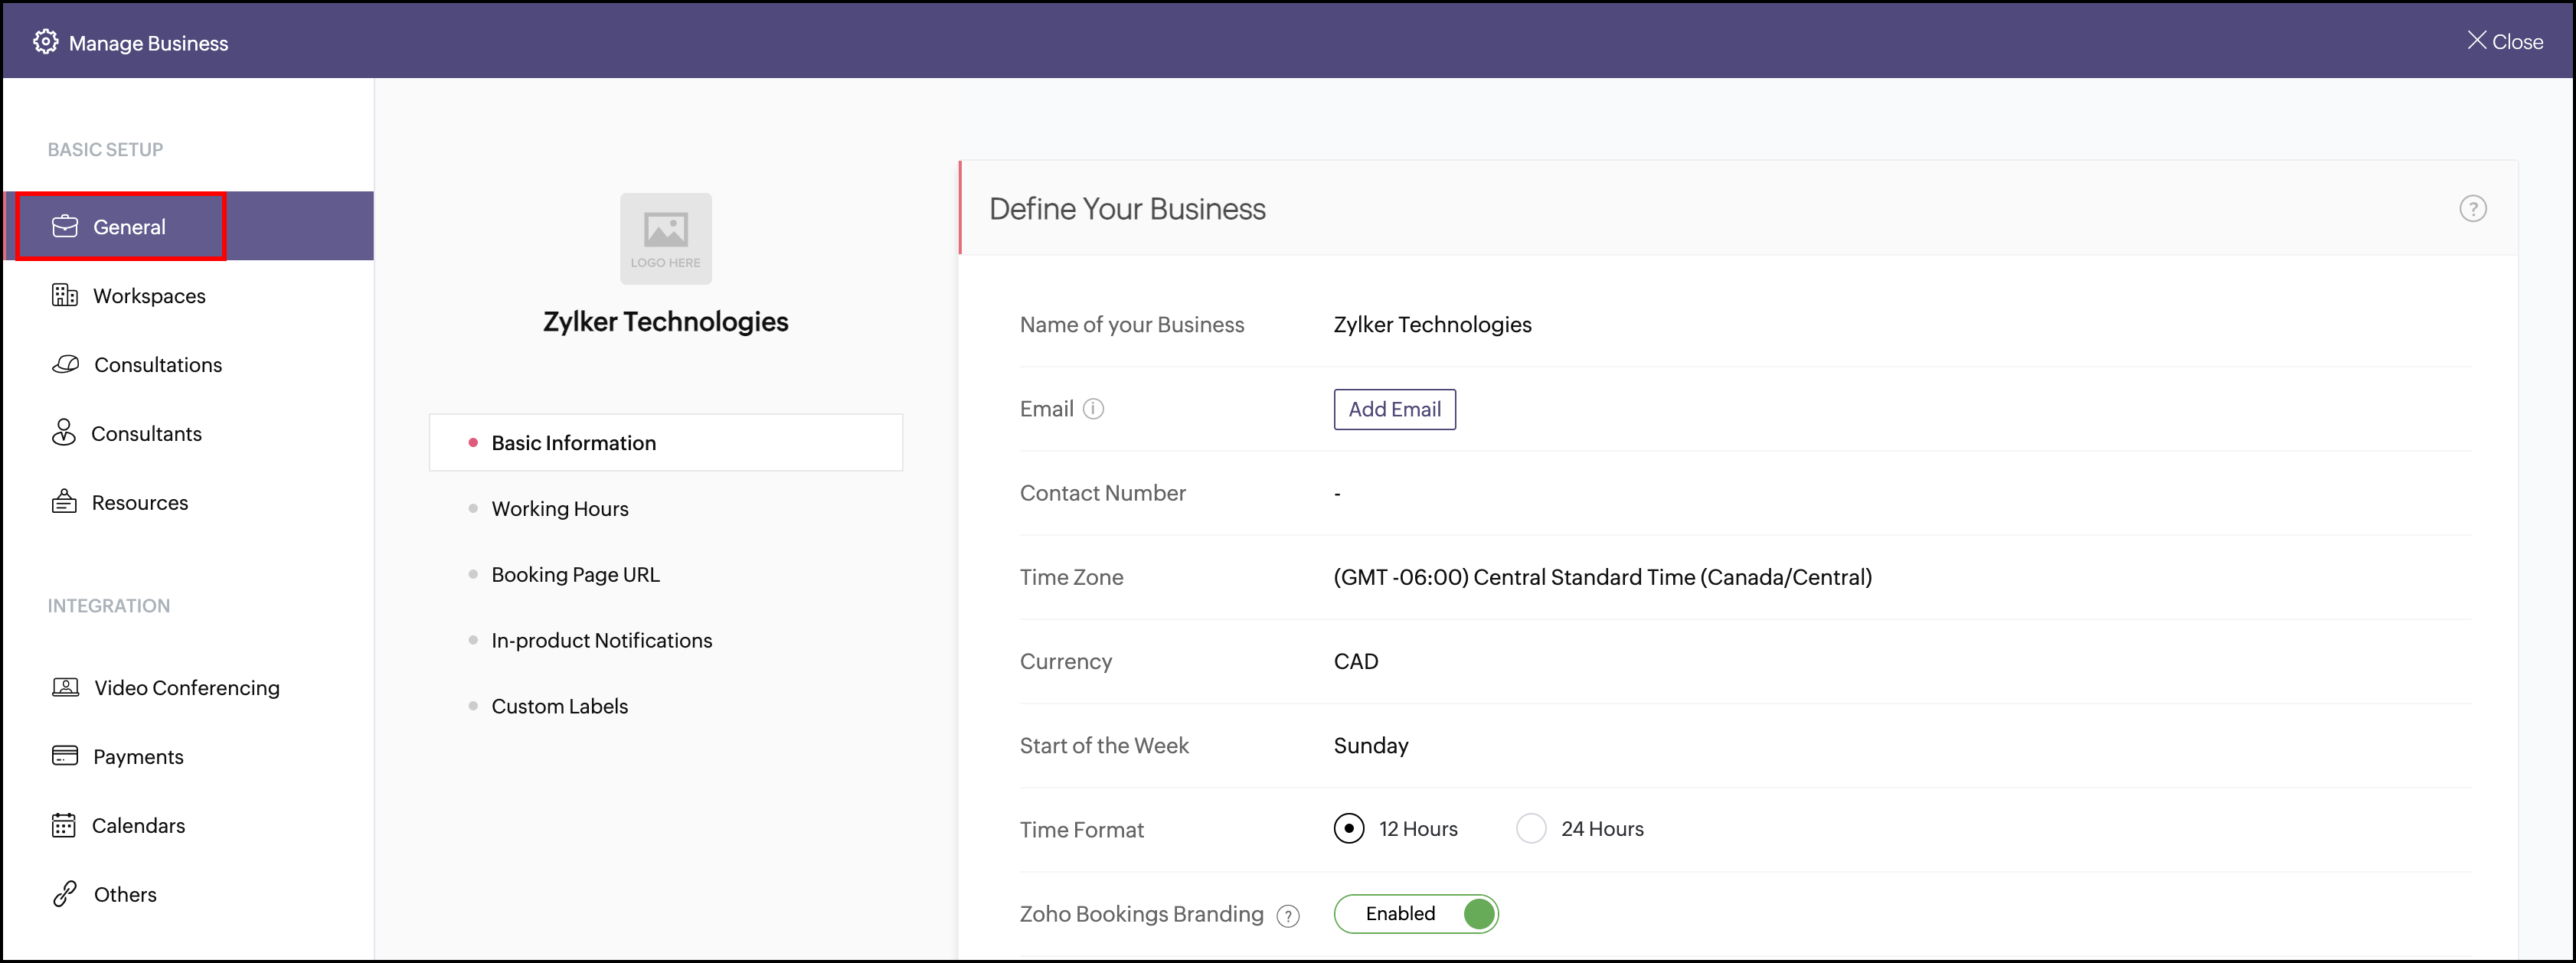
Task: Open the Consultants section
Action: 147,433
